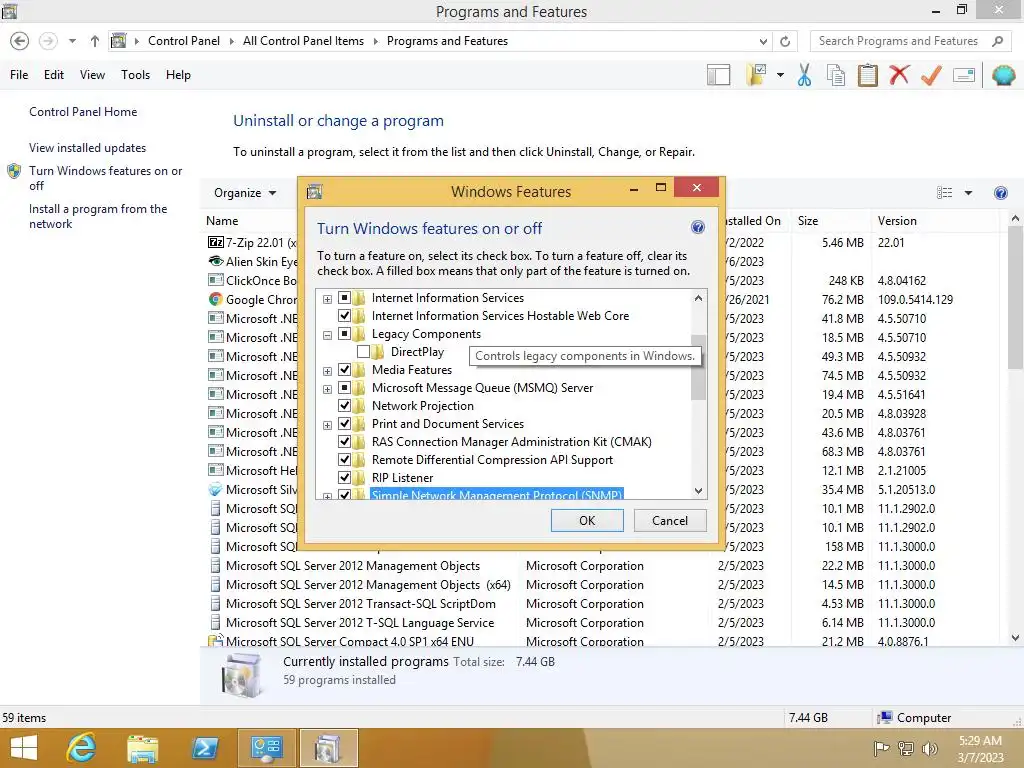This screenshot has height=768, width=1024.
Task: Click the programs list vertical scrollbar thumb
Action: pyautogui.click(x=1015, y=298)
